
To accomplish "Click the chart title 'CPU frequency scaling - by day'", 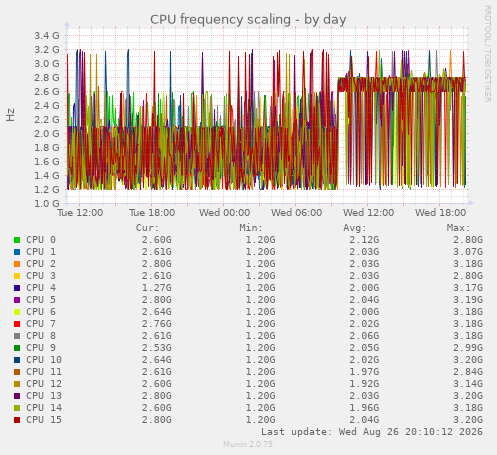I will click(248, 20).
